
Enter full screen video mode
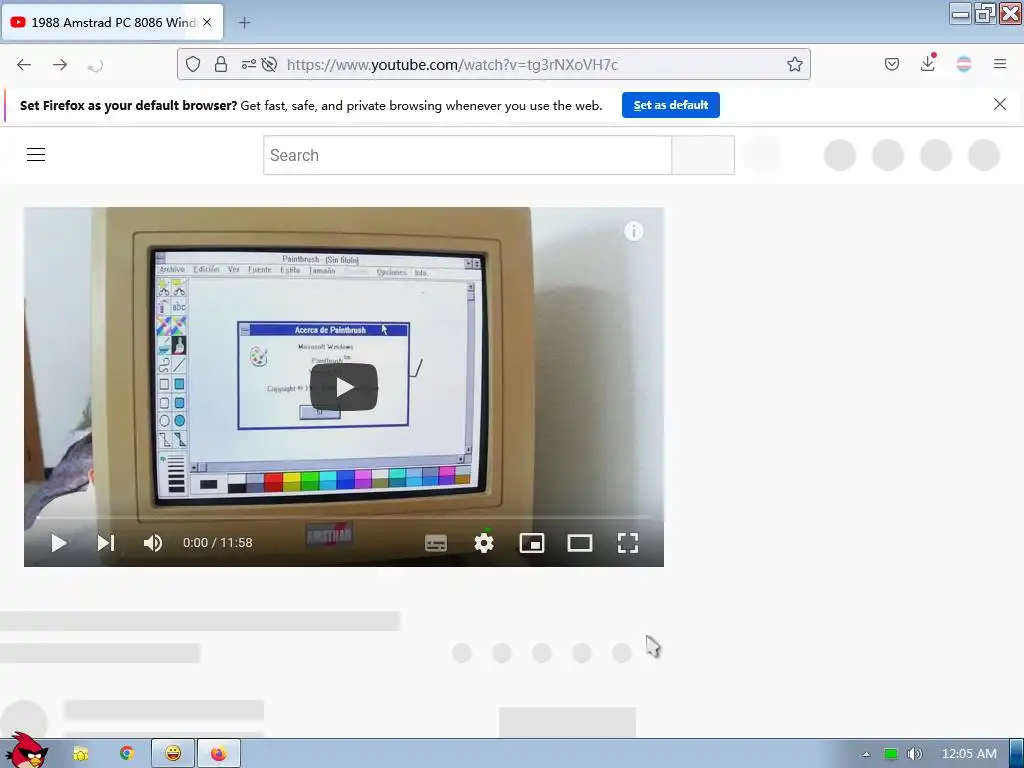(x=628, y=543)
